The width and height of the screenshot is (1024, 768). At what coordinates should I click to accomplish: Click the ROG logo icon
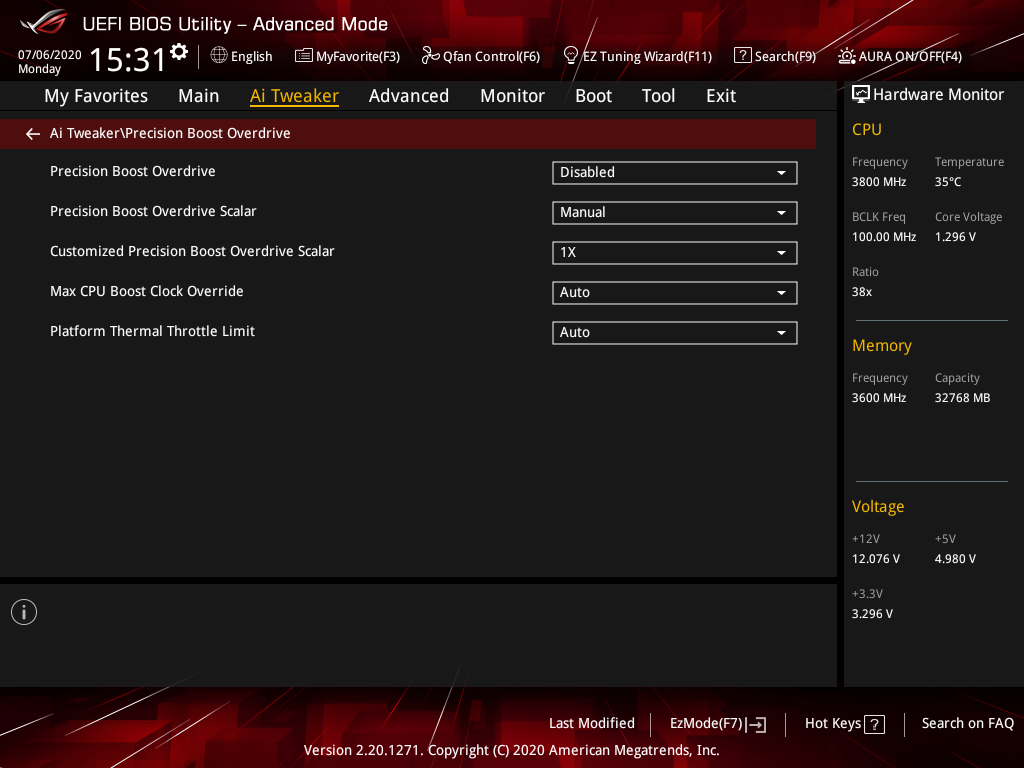[x=43, y=22]
